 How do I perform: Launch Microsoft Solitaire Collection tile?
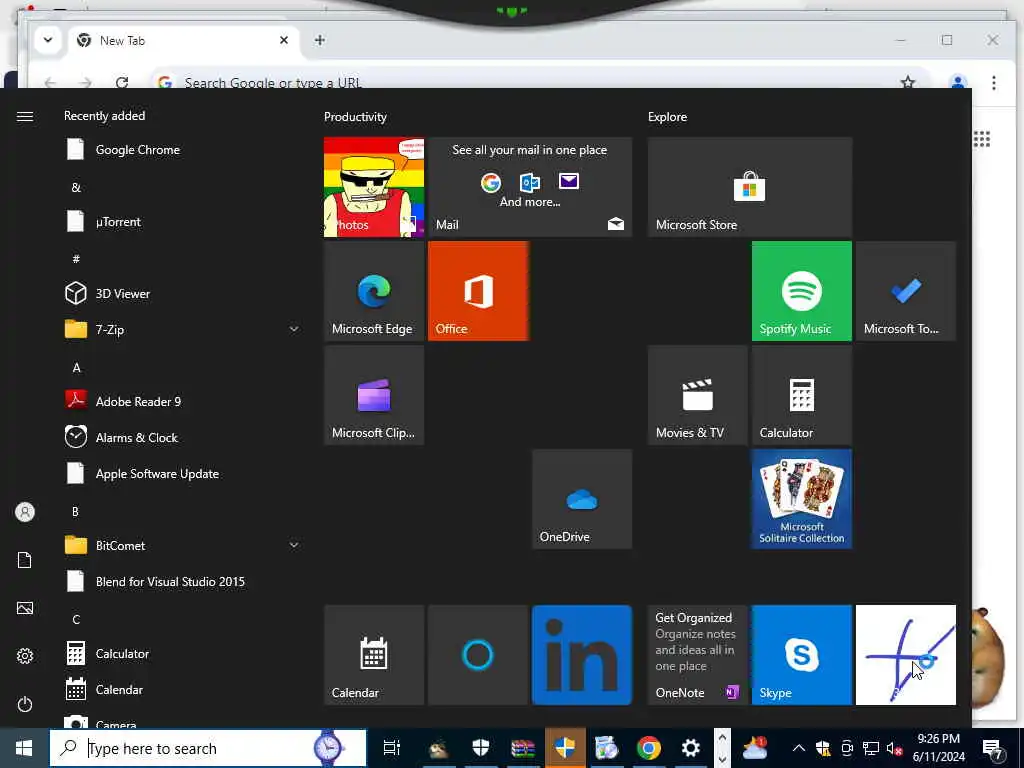point(802,499)
